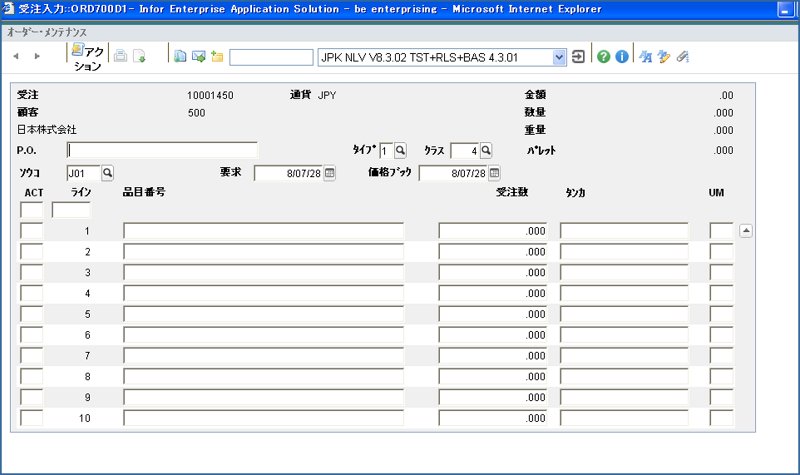
Task: Click the ACT field on line 7
Action: click(32, 356)
